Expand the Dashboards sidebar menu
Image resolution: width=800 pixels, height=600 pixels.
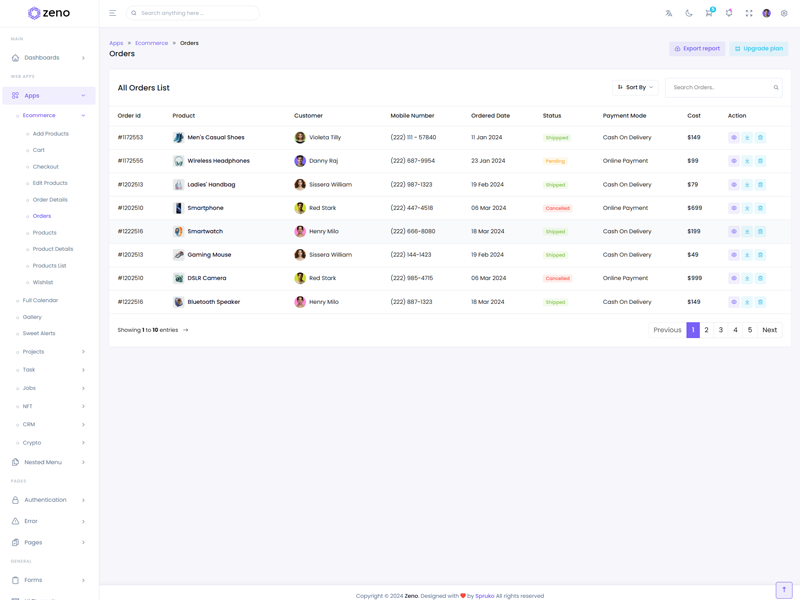coord(49,58)
